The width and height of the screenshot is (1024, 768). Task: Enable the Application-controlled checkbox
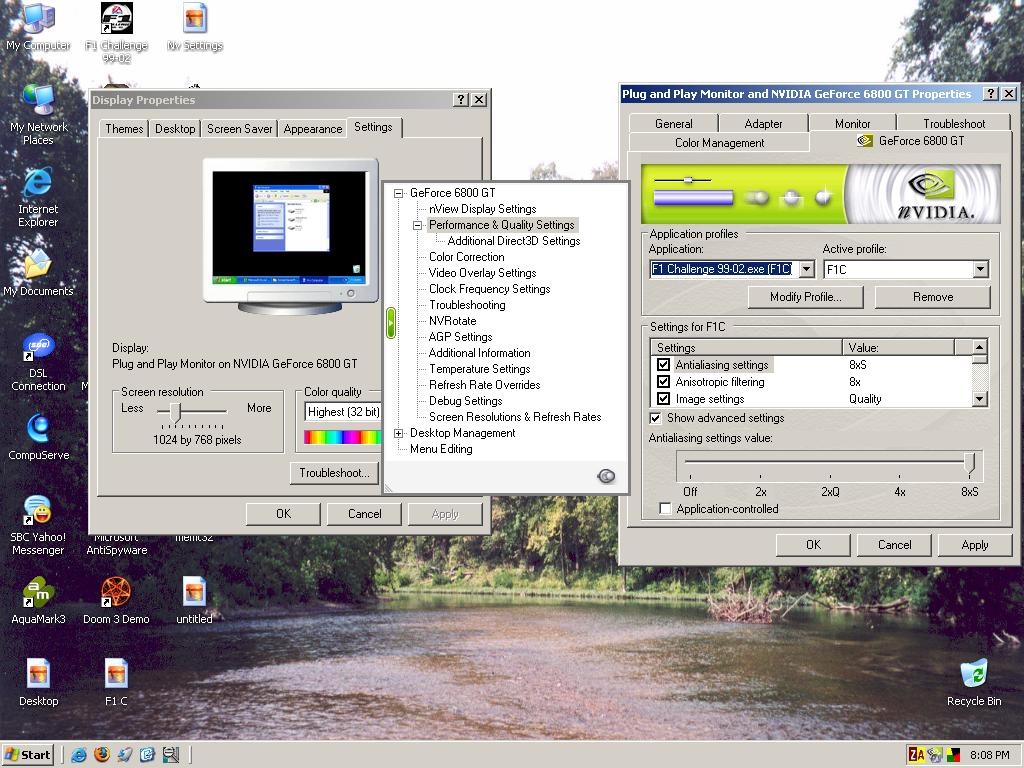666,509
